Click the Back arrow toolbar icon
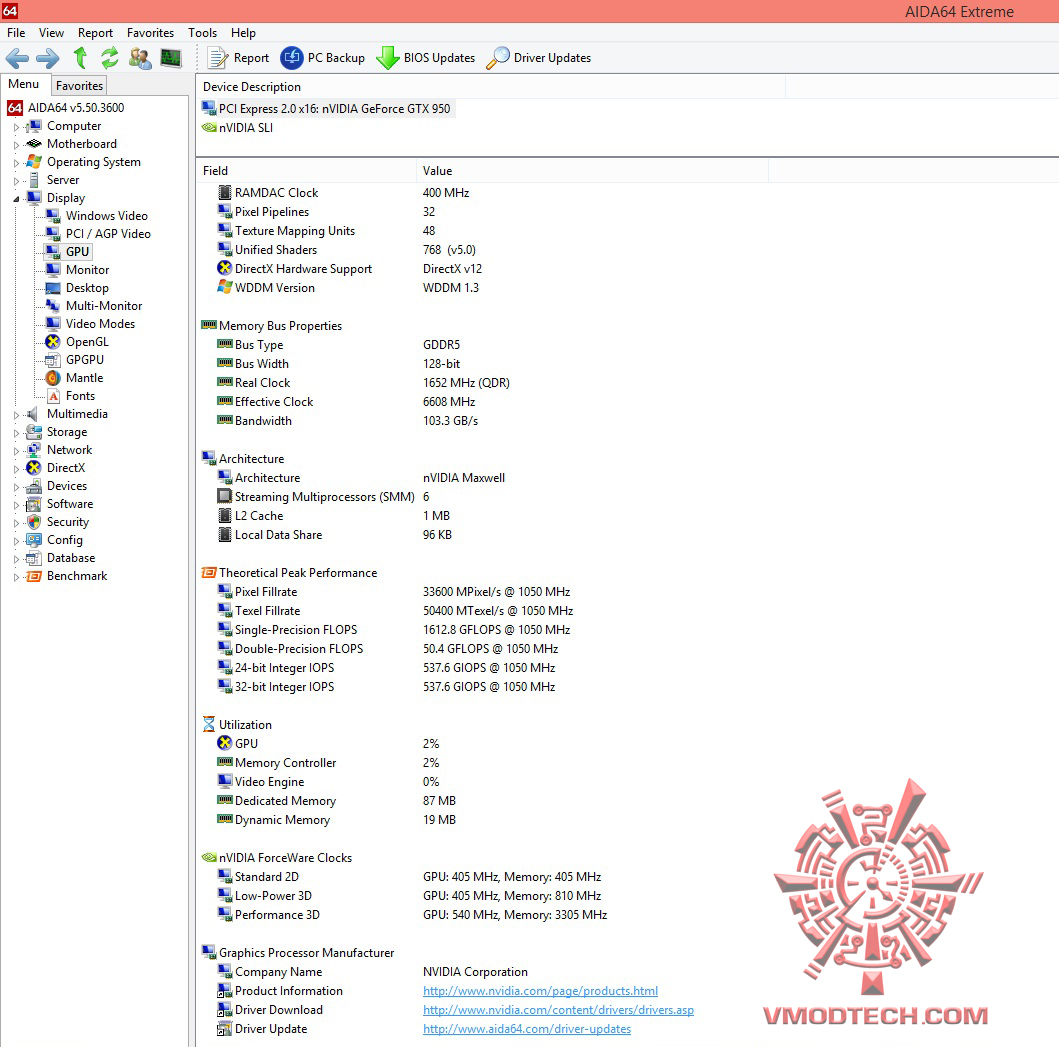This screenshot has height=1047, width=1059. [18, 58]
